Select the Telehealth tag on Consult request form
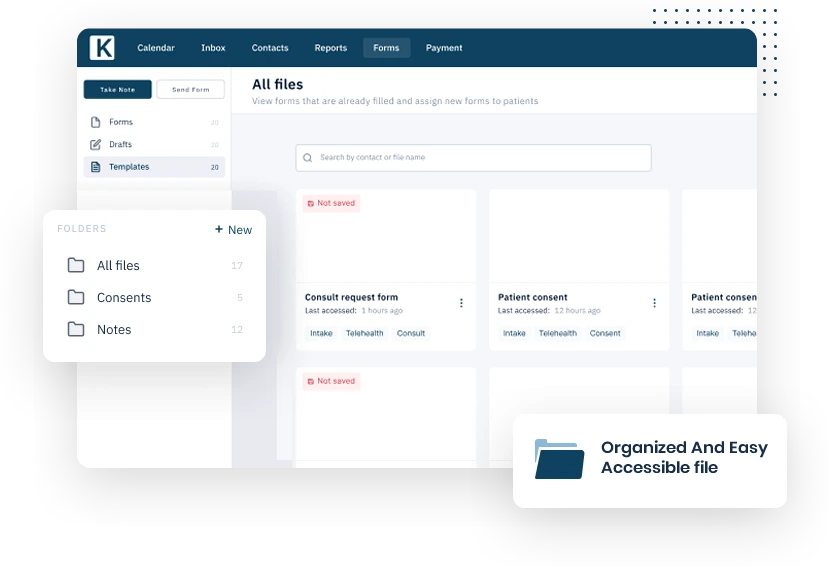The width and height of the screenshot is (829, 566). tap(364, 333)
